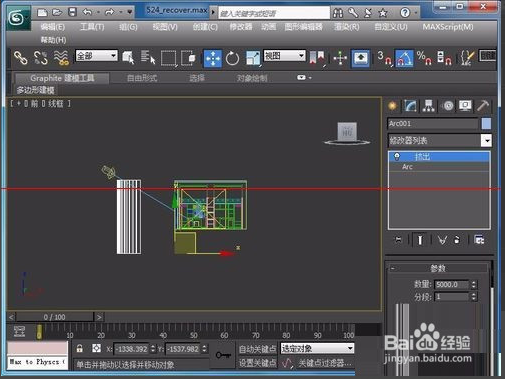Open the 工具(T) Tools menu
Image resolution: width=505 pixels, height=379 pixels.
click(x=92, y=27)
